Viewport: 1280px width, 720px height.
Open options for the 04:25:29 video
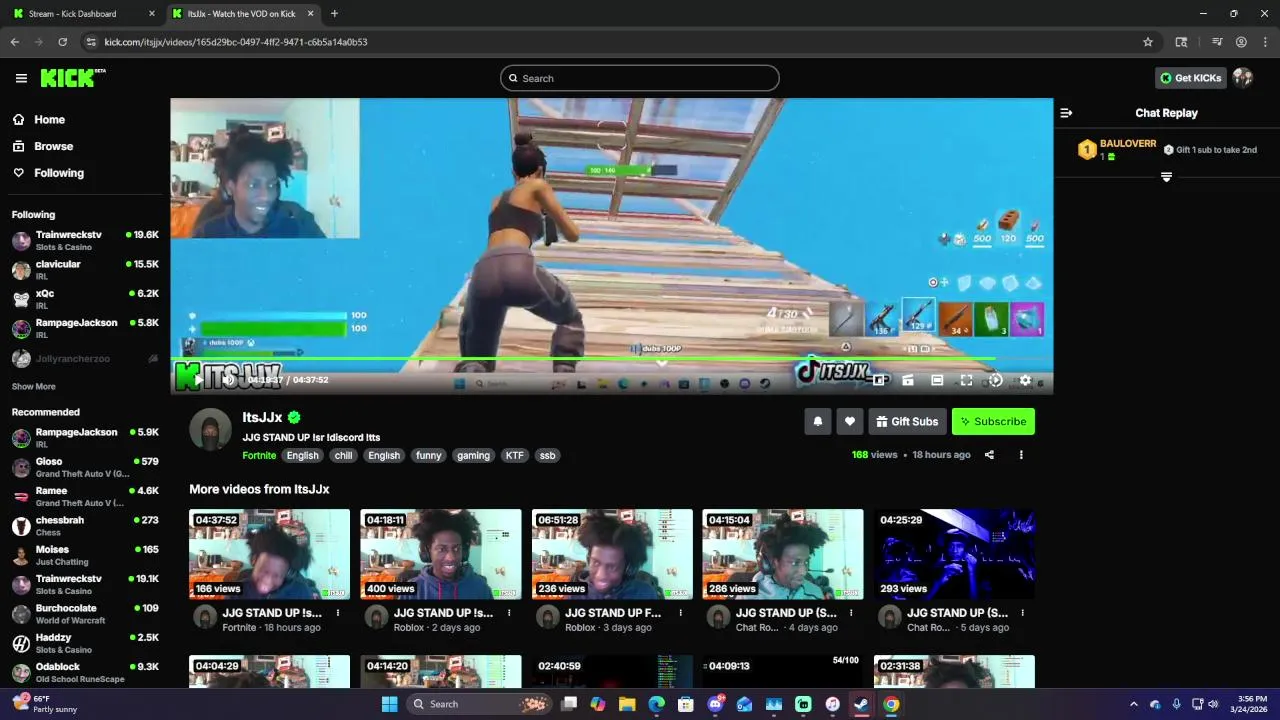click(1022, 613)
